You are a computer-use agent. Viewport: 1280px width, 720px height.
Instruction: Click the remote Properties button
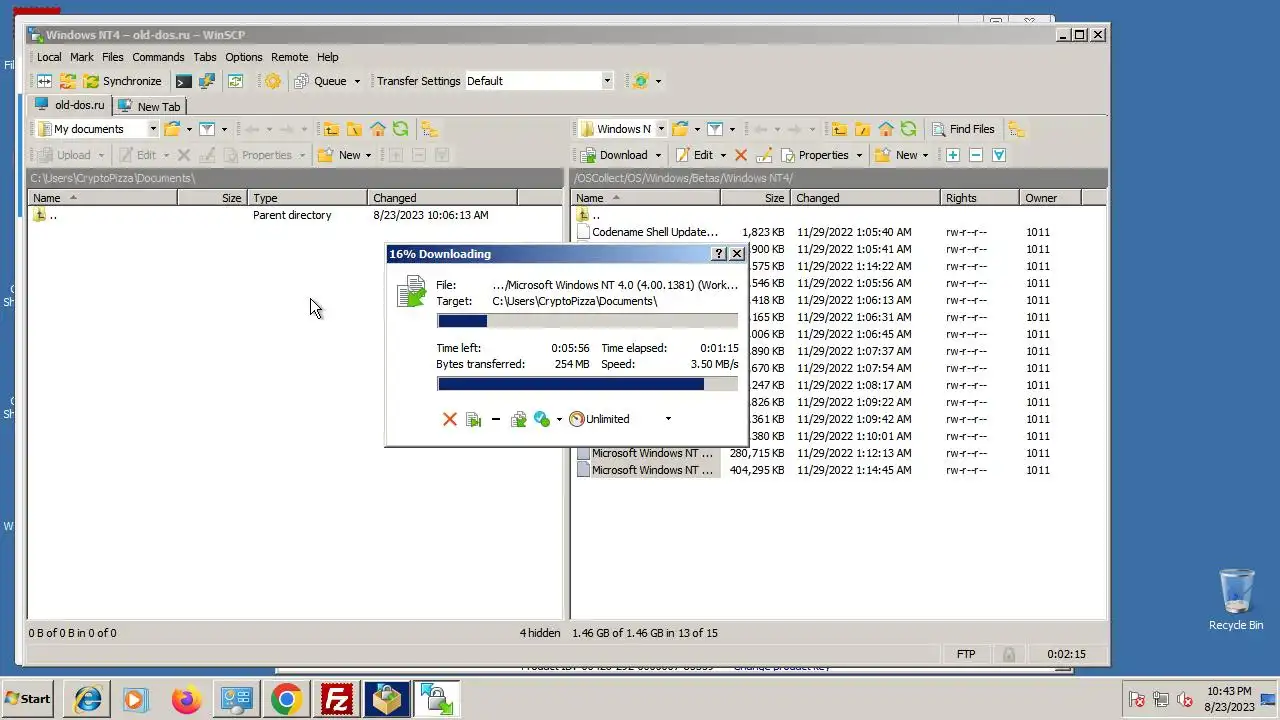coord(815,155)
